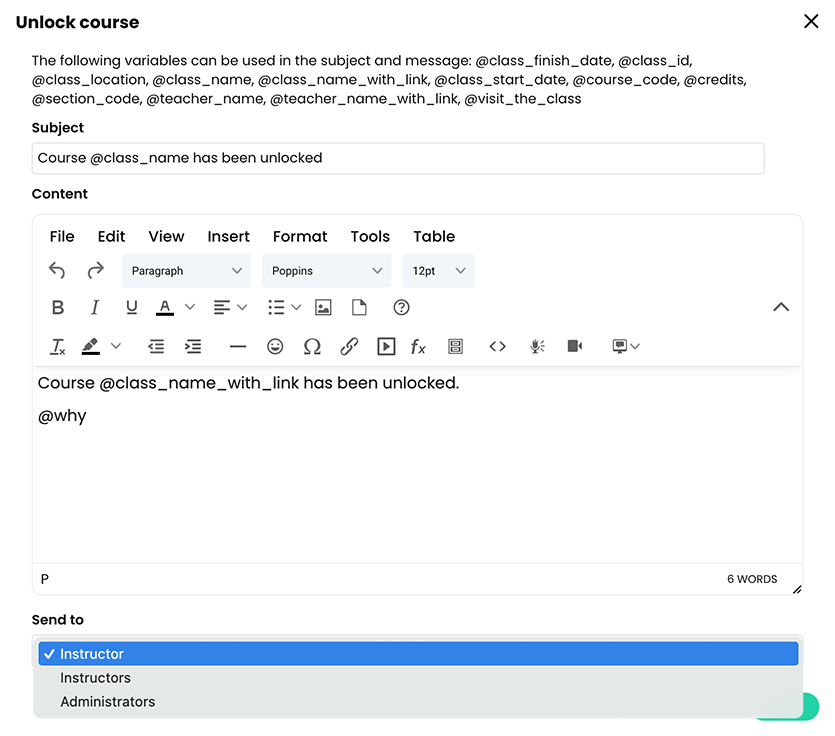Insert a video with the camera icon
835x736 pixels.
coord(573,346)
